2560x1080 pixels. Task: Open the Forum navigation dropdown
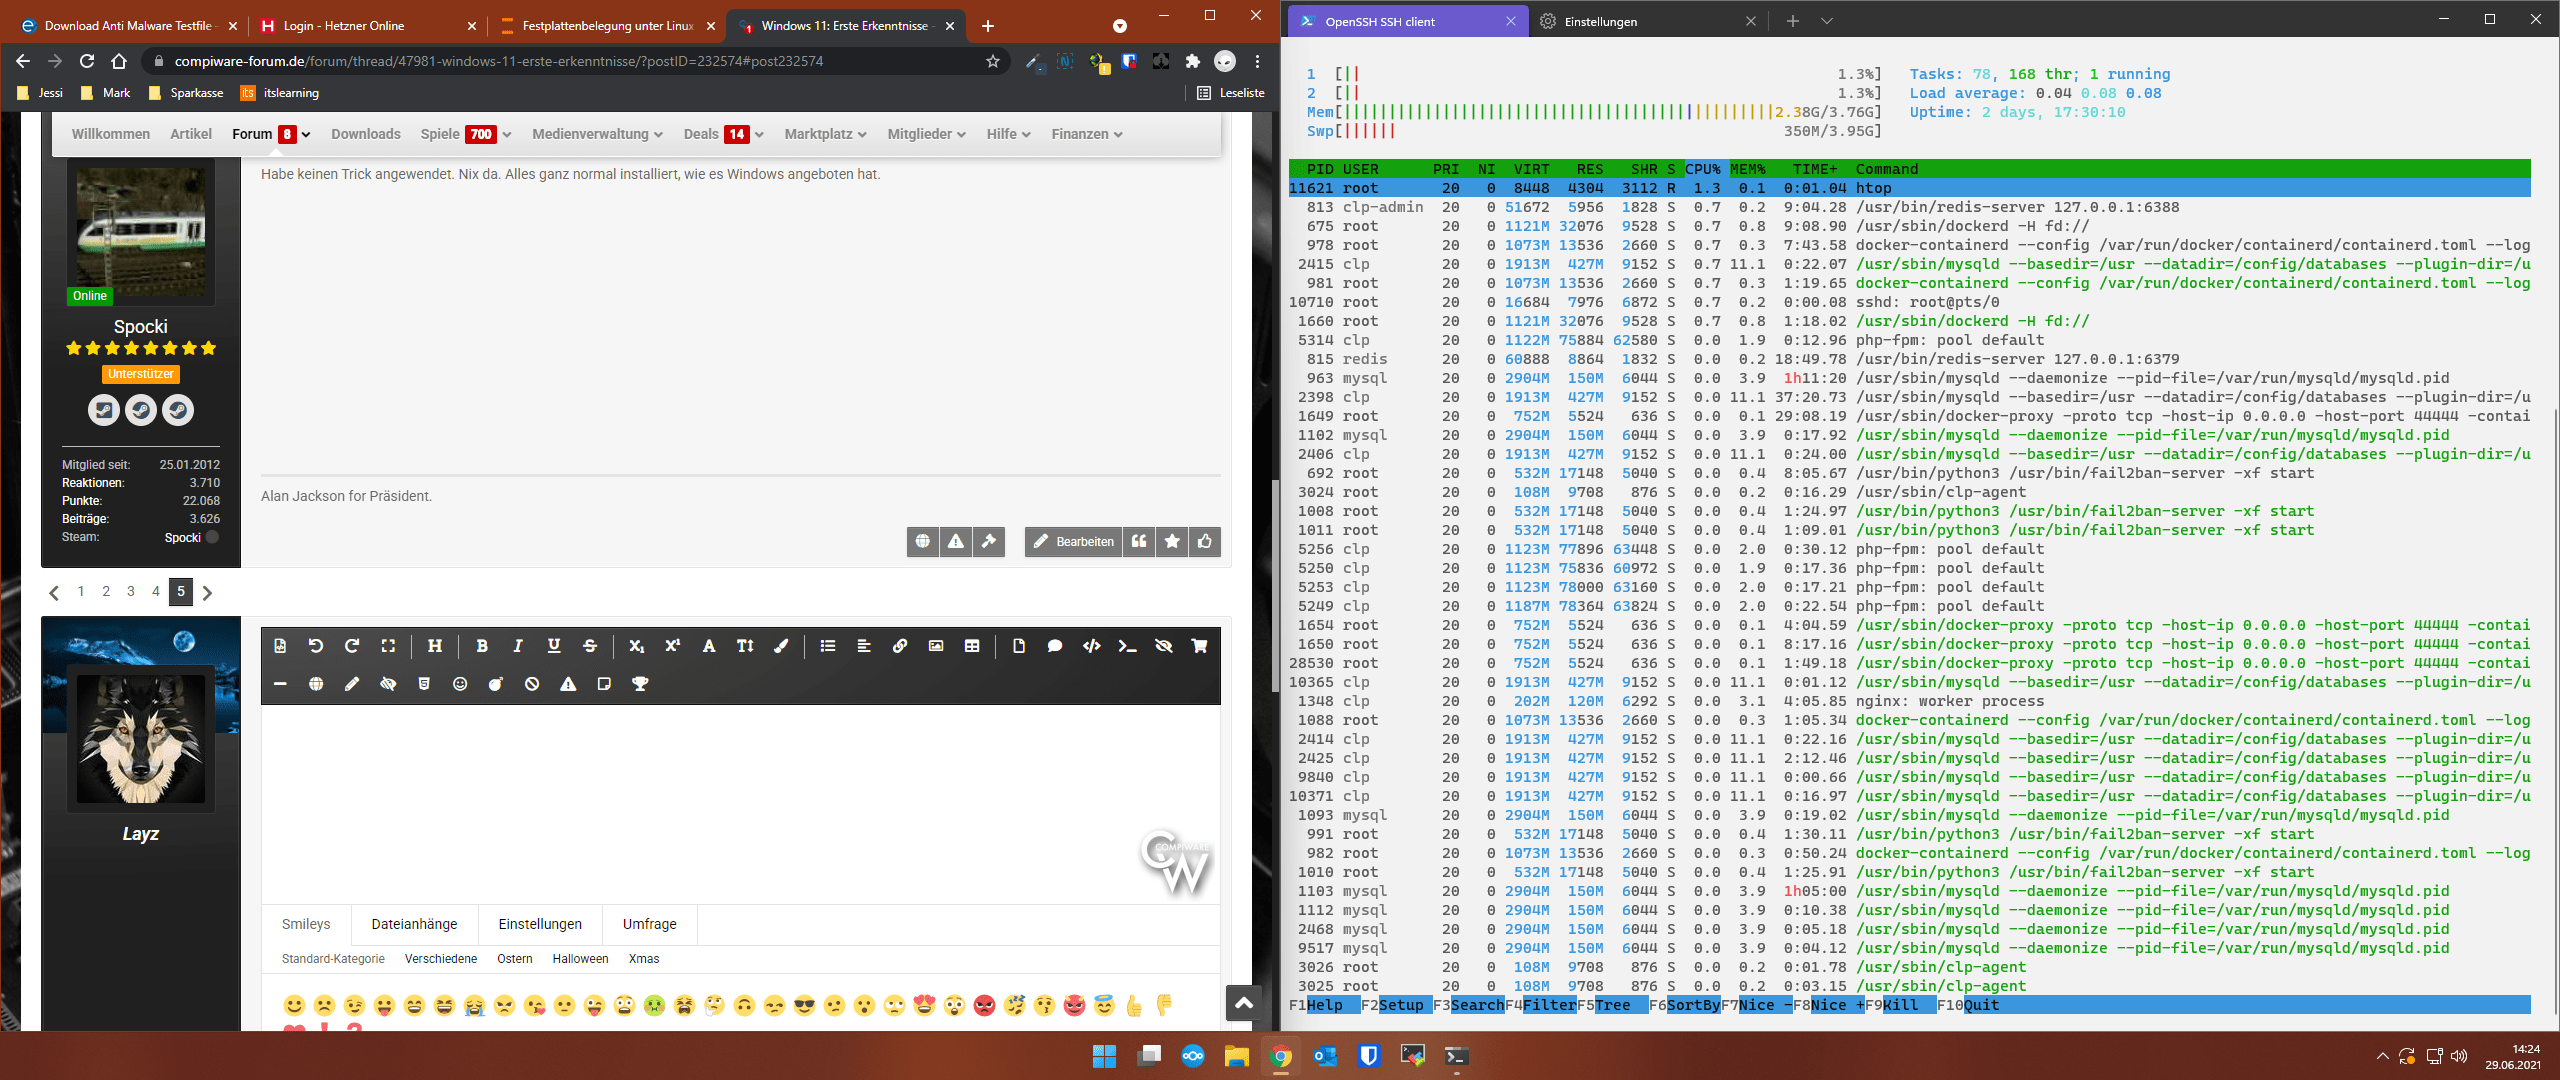[x=306, y=134]
